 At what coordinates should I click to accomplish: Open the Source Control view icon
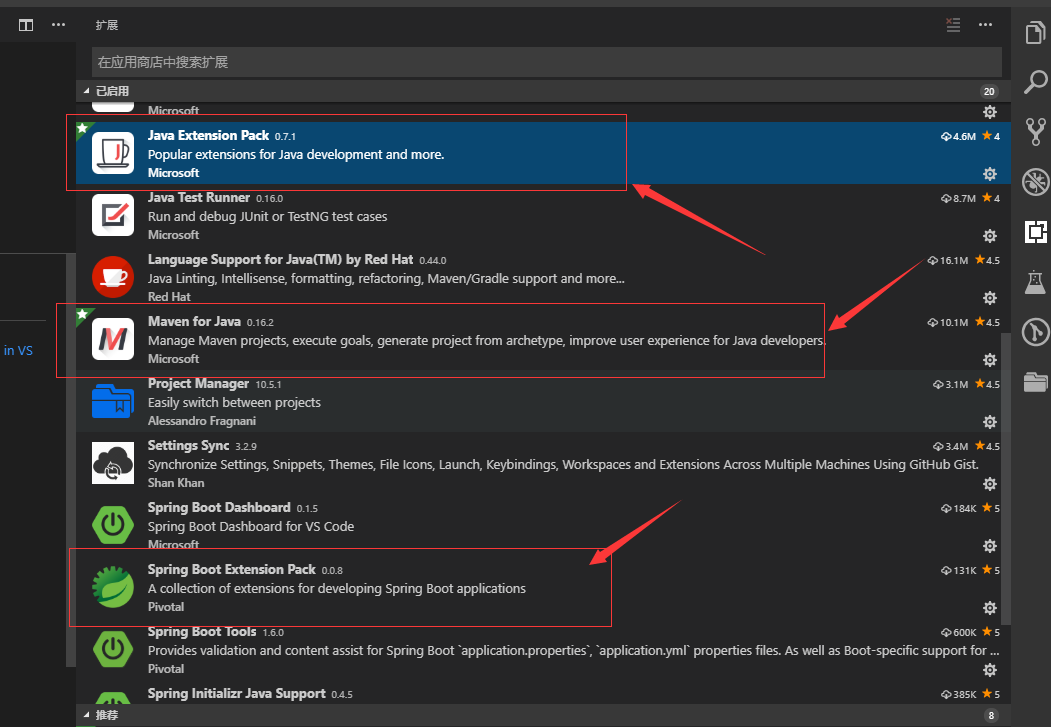(1035, 132)
